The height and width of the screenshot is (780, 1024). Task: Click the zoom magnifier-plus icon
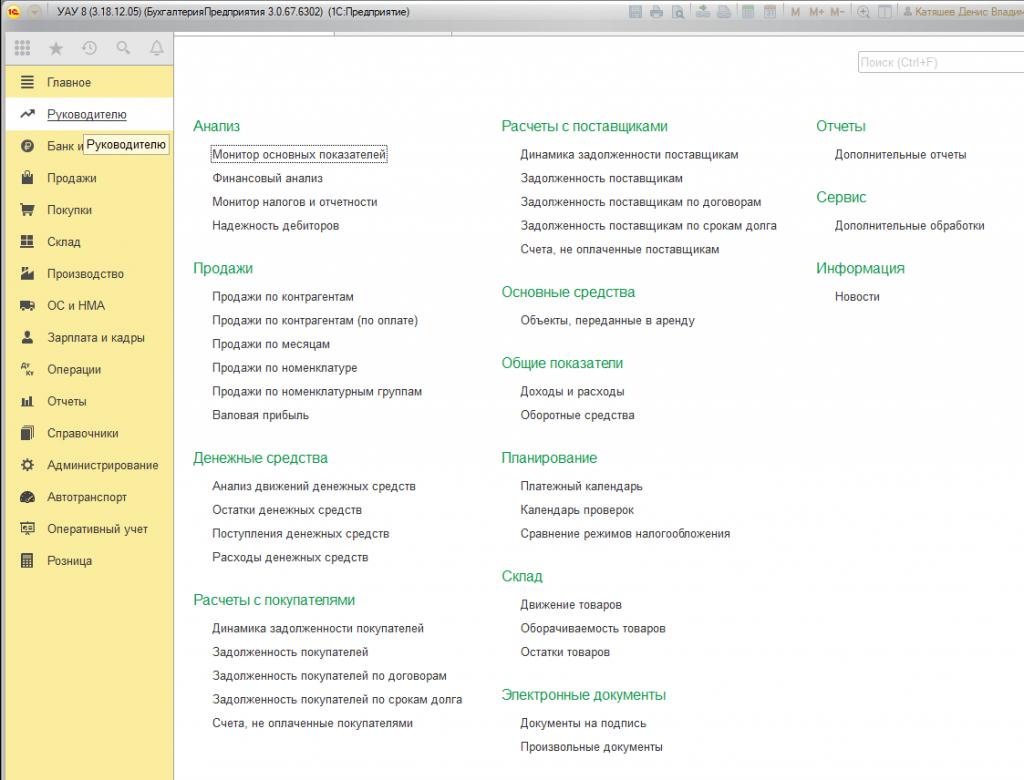click(x=863, y=12)
